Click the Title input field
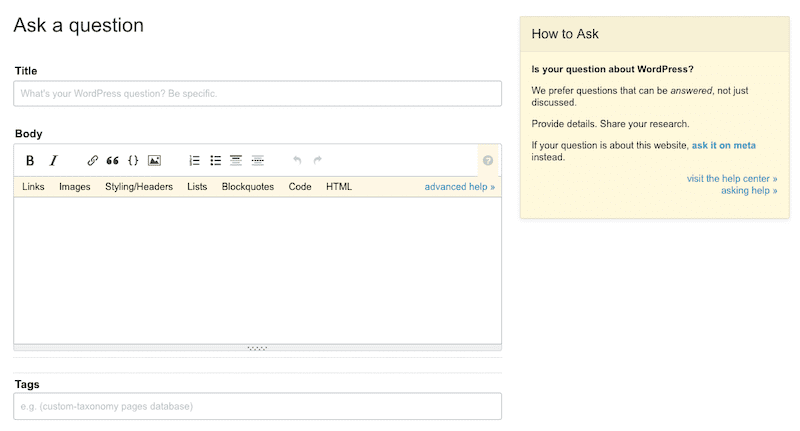This screenshot has height=431, width=800. pos(257,94)
